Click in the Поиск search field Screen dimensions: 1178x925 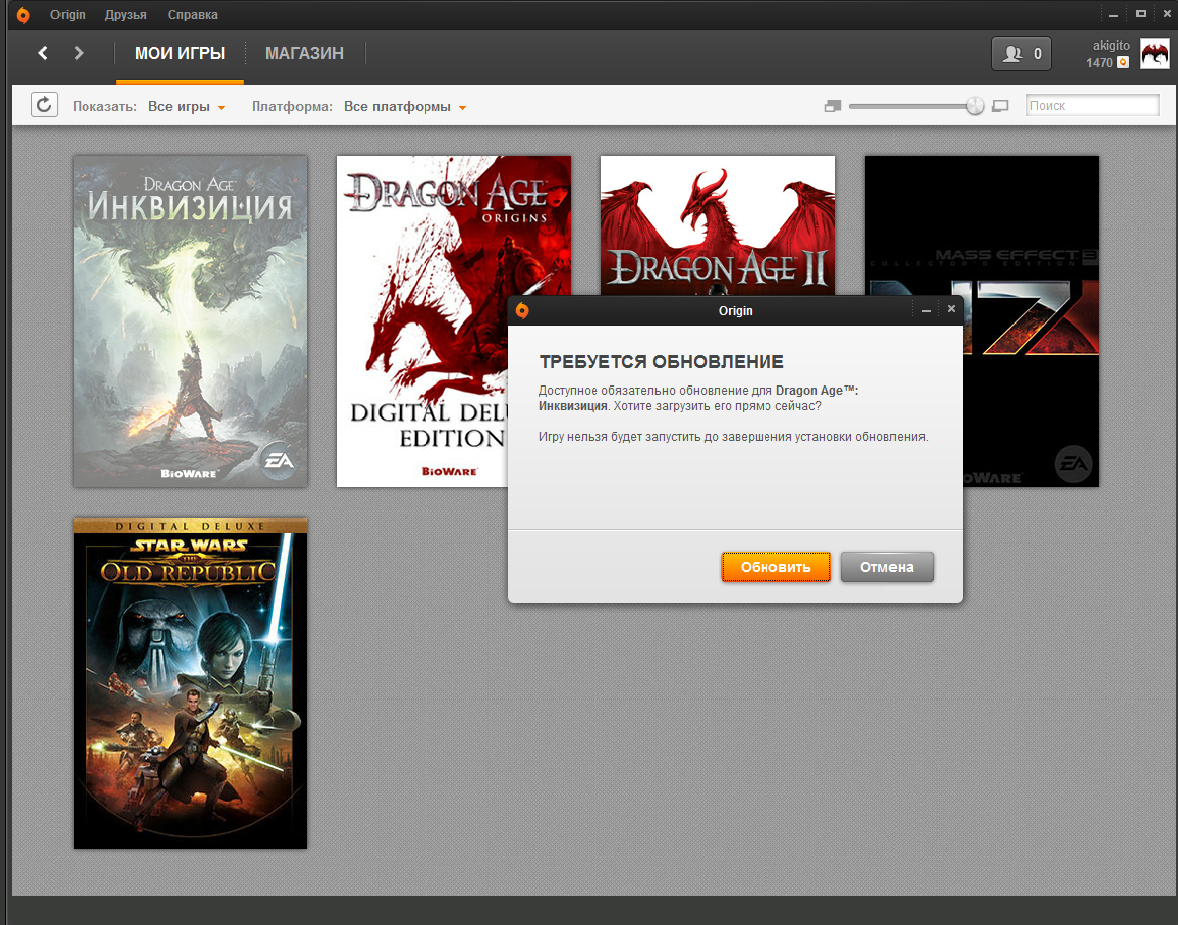(1092, 105)
